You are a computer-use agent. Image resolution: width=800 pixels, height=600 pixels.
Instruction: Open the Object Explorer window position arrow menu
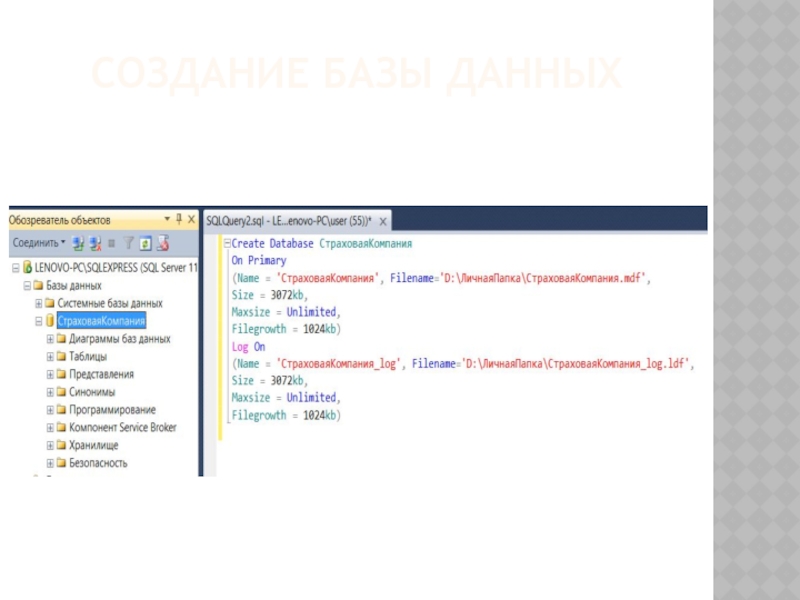coord(167,219)
